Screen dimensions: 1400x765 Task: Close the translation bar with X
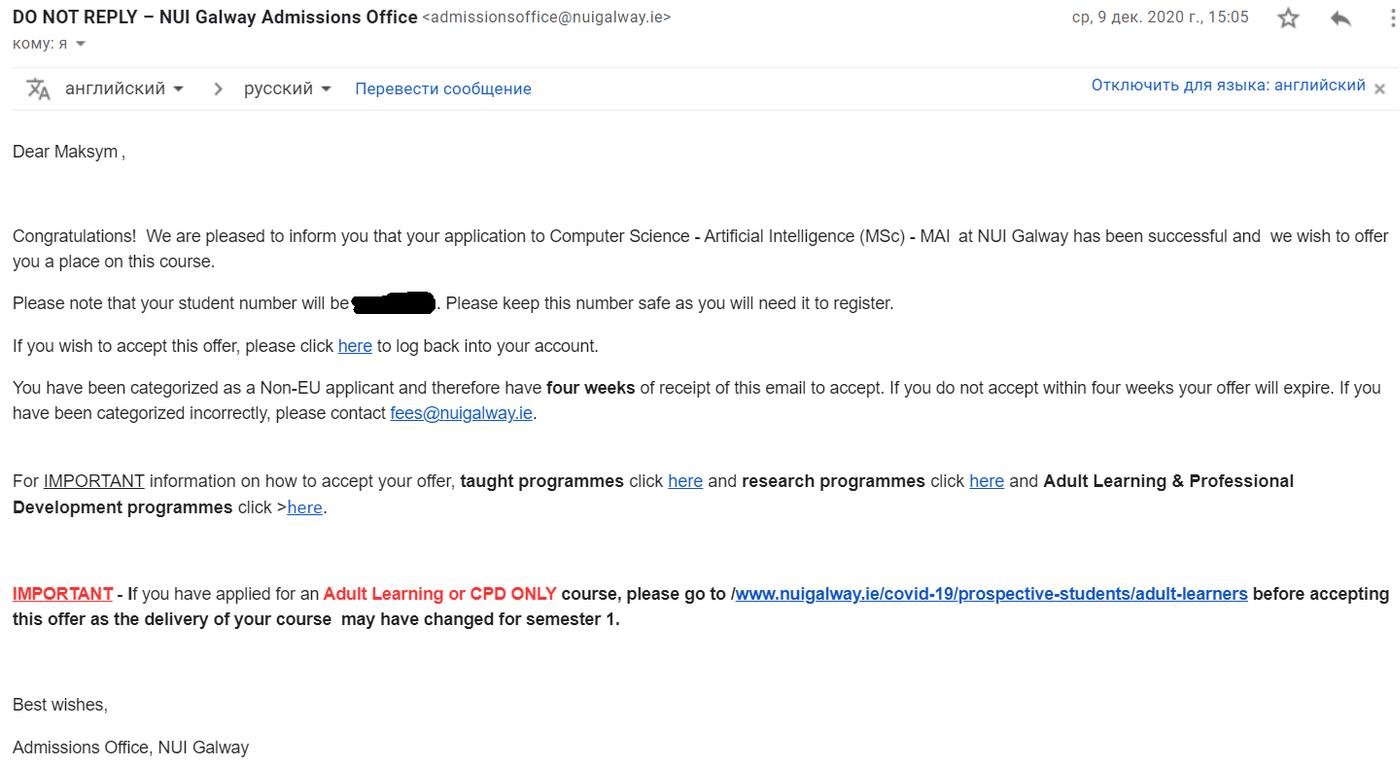pos(1380,89)
